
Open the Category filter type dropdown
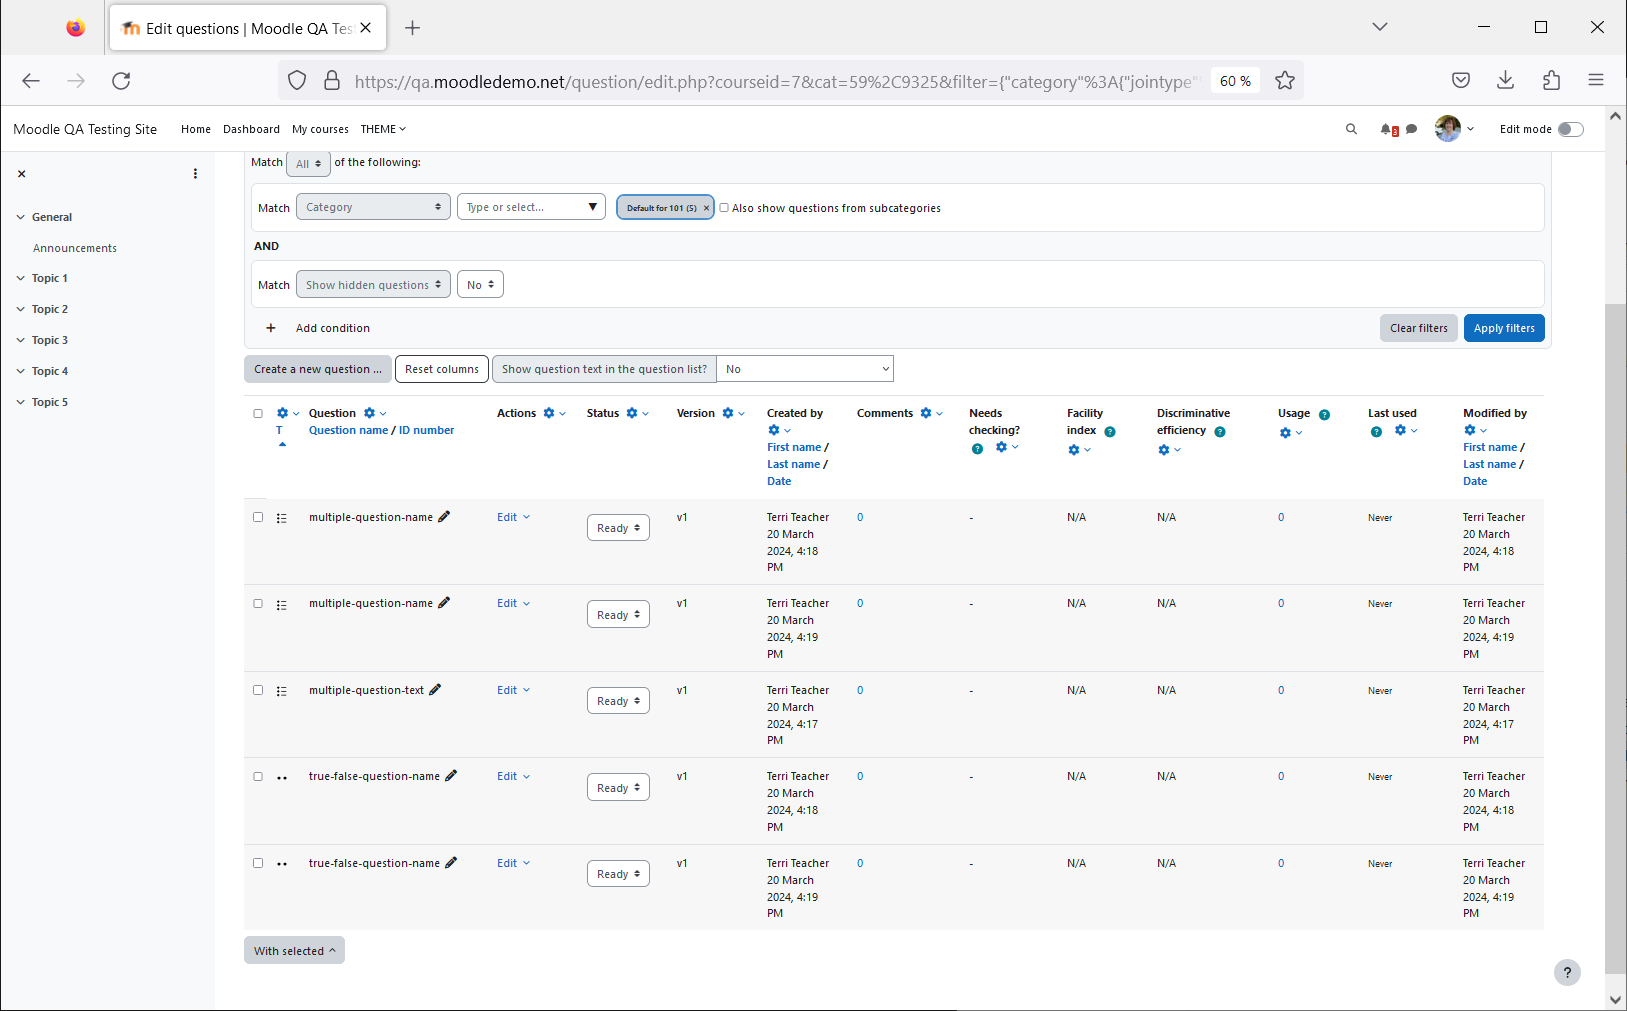(373, 207)
